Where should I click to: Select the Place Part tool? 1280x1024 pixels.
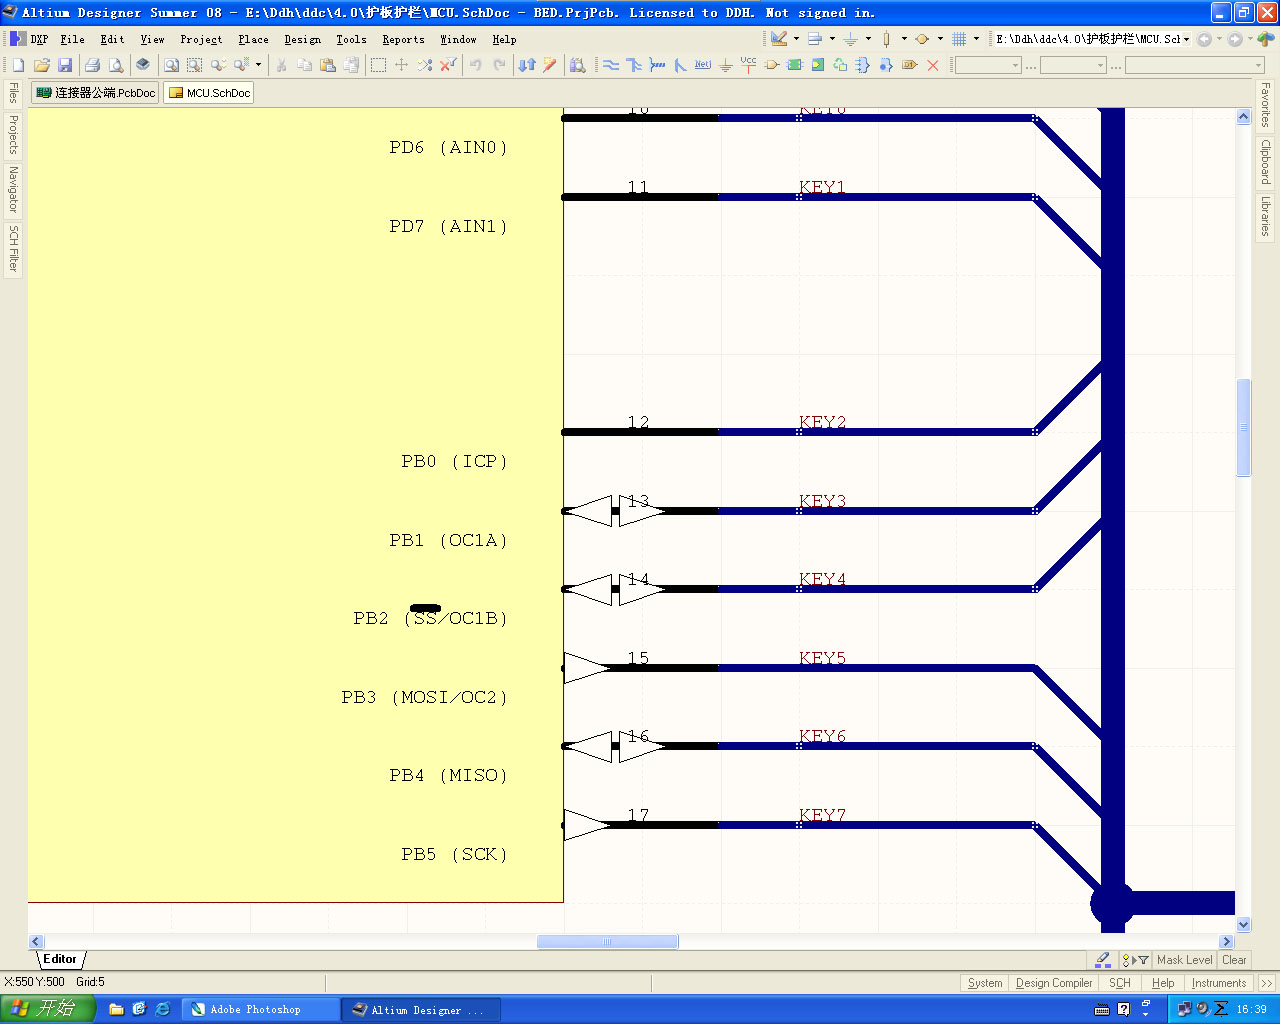[x=772, y=65]
